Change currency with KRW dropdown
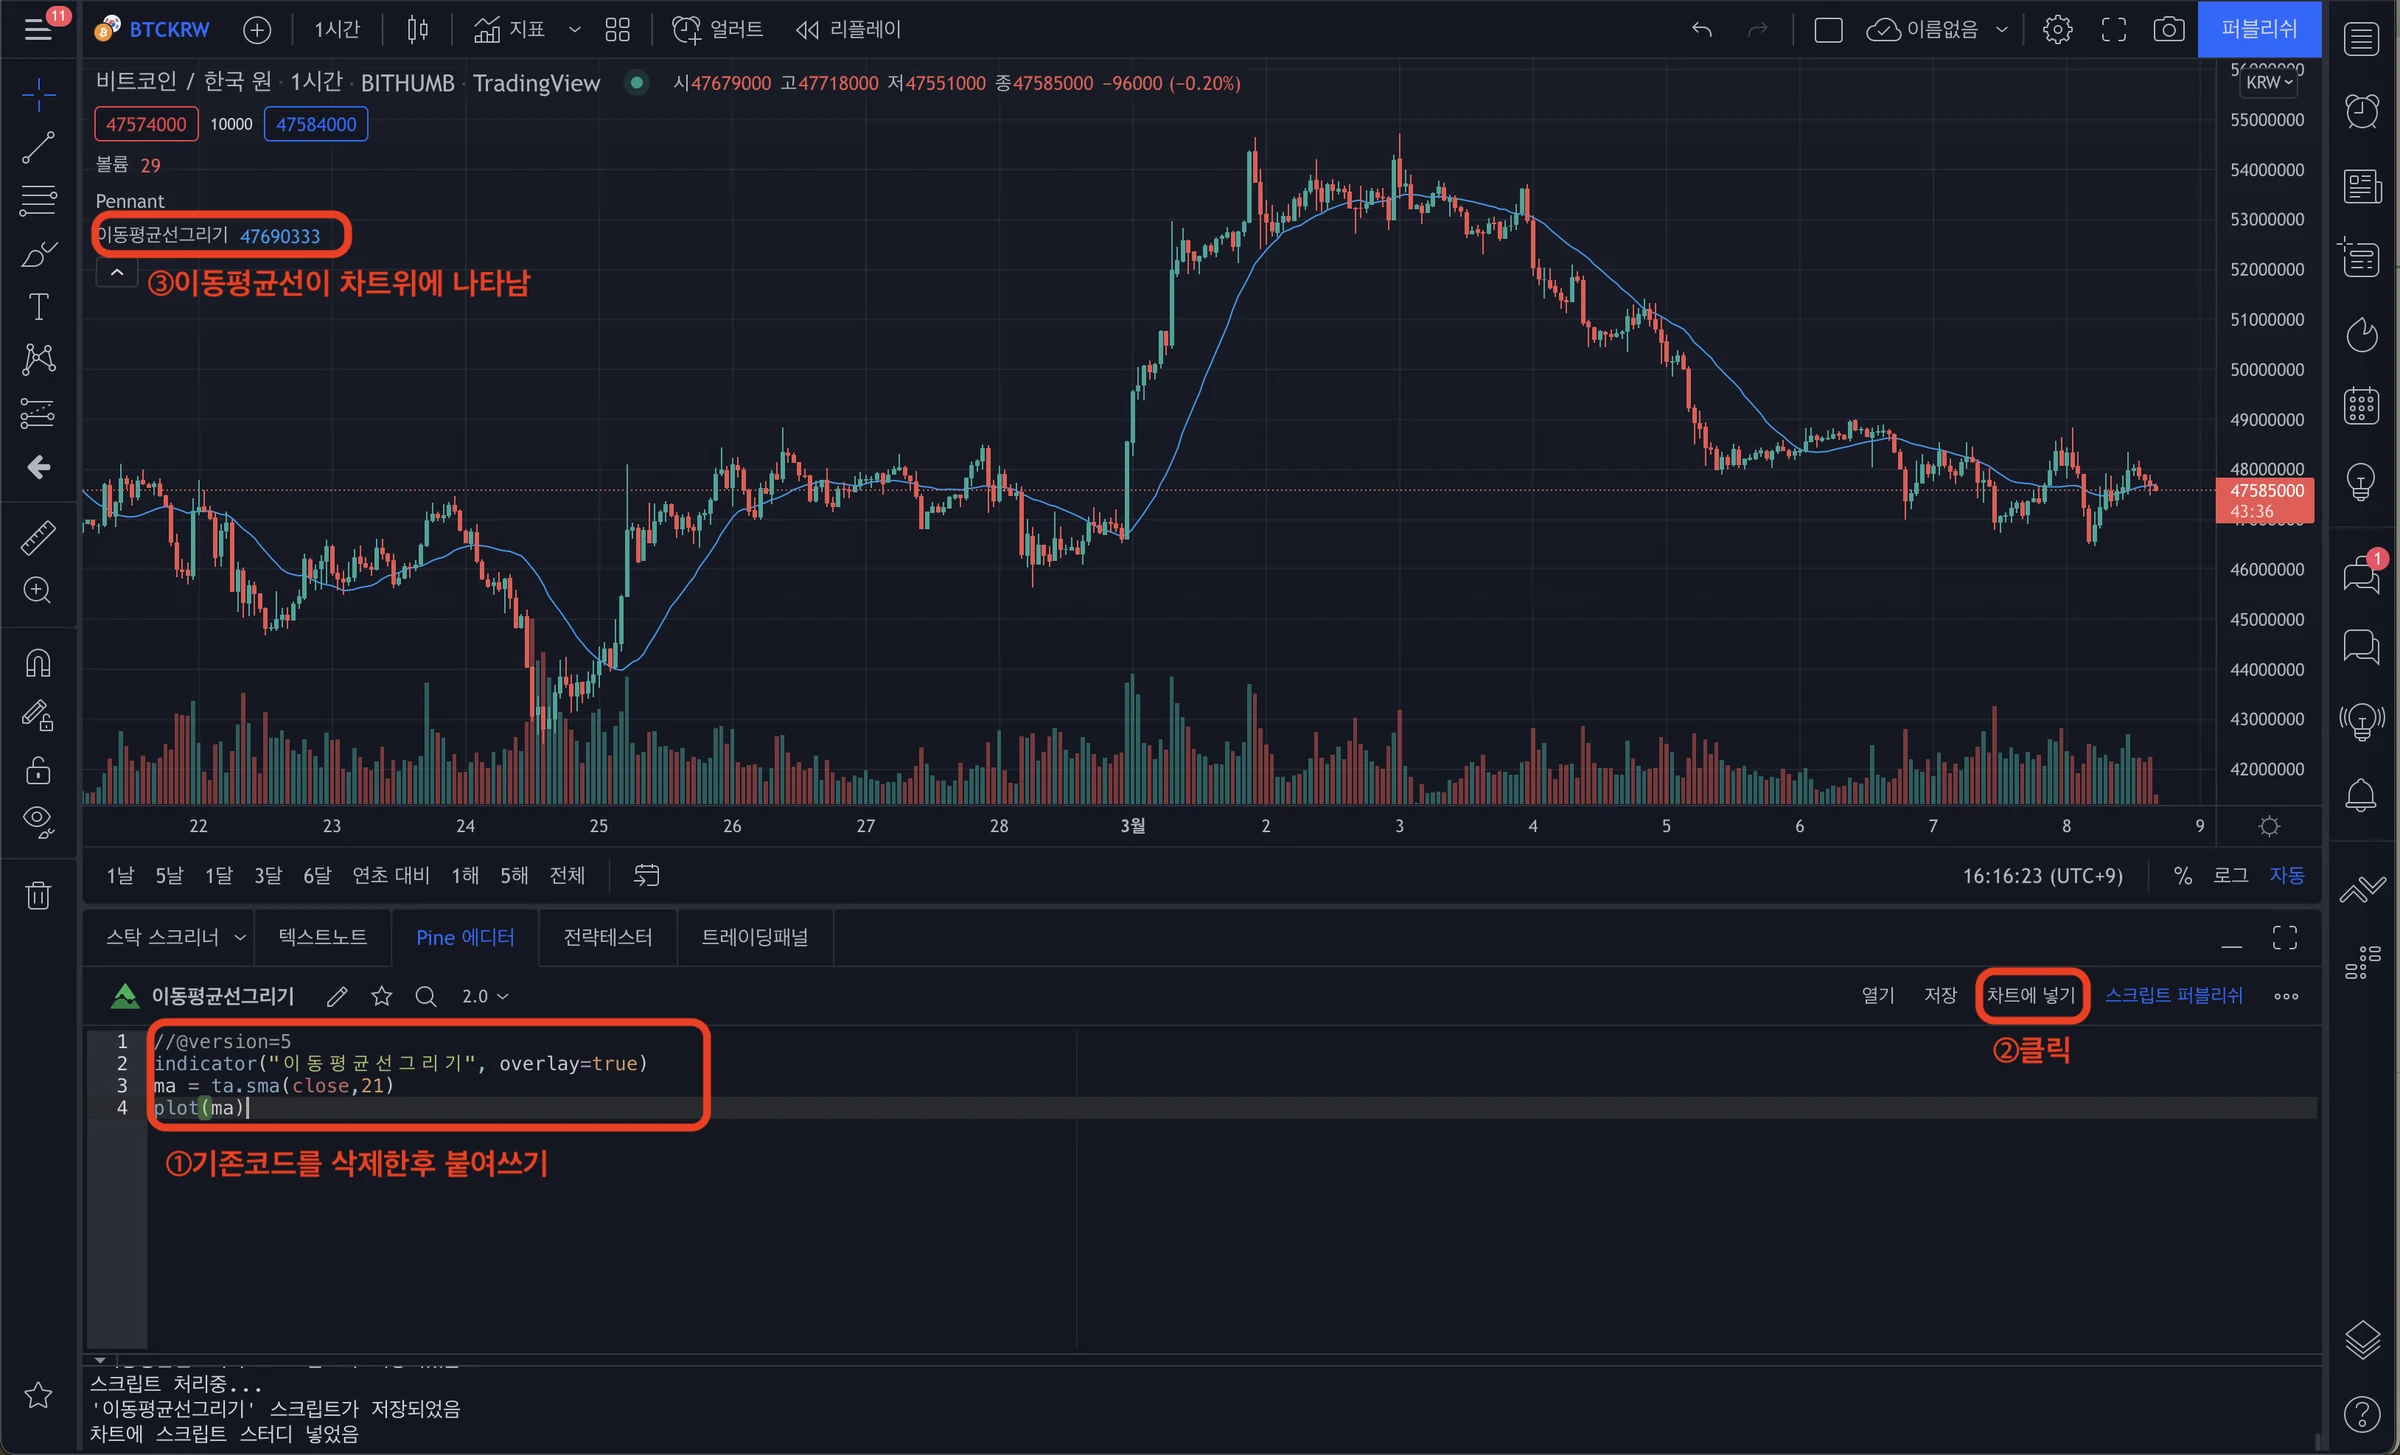Image resolution: width=2400 pixels, height=1455 pixels. tap(2268, 82)
